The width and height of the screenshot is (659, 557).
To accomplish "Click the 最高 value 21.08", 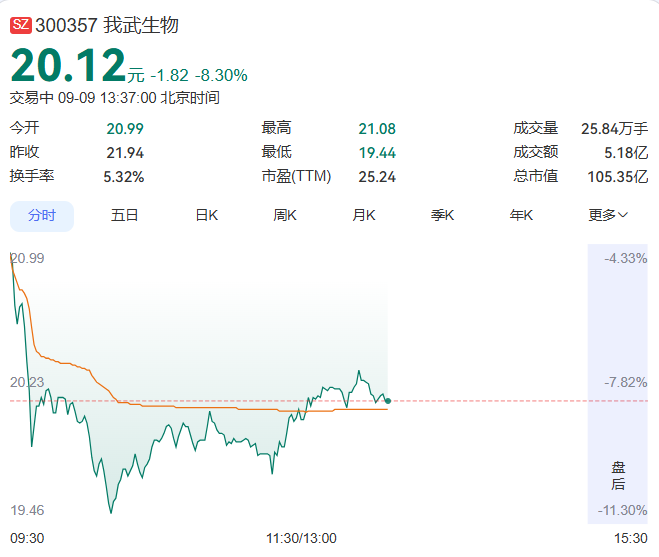I will (x=377, y=129).
